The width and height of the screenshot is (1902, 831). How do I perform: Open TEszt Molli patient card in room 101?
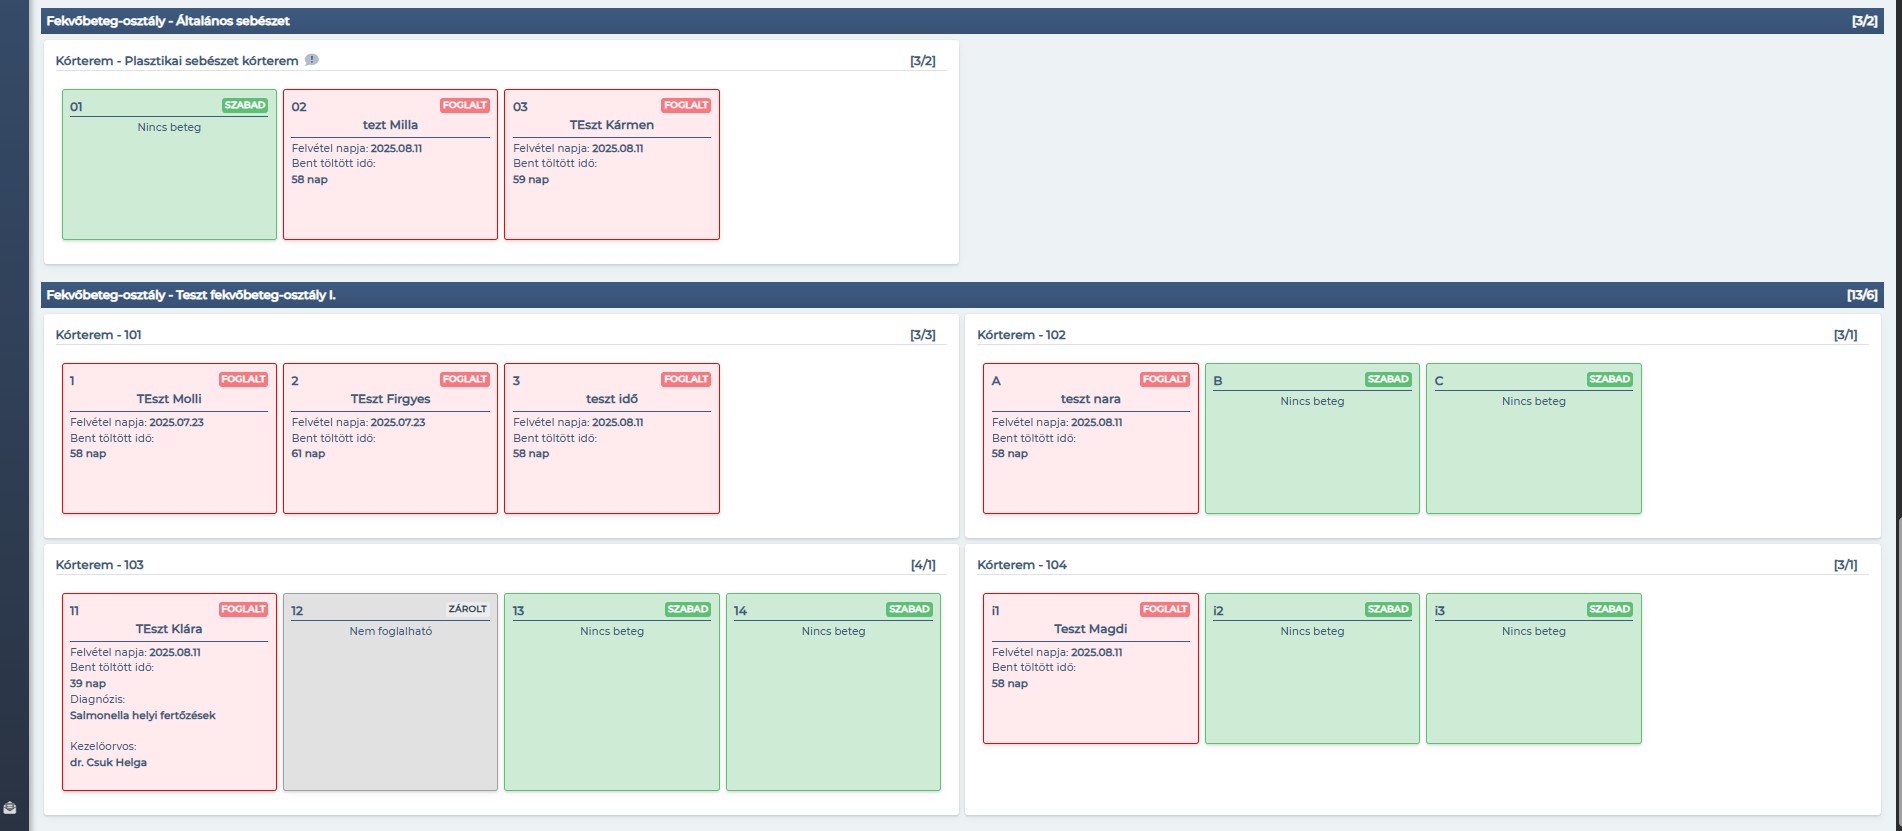[169, 439]
